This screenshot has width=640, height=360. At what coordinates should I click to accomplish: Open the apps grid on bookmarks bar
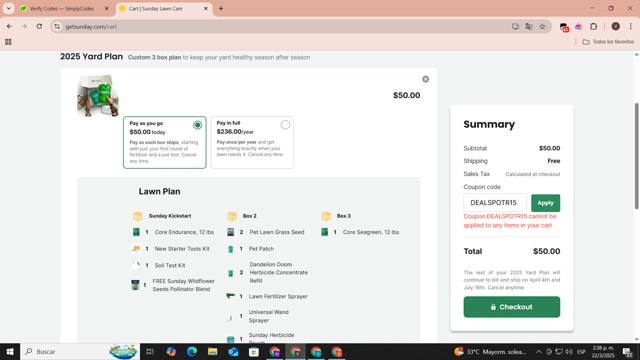click(8, 42)
